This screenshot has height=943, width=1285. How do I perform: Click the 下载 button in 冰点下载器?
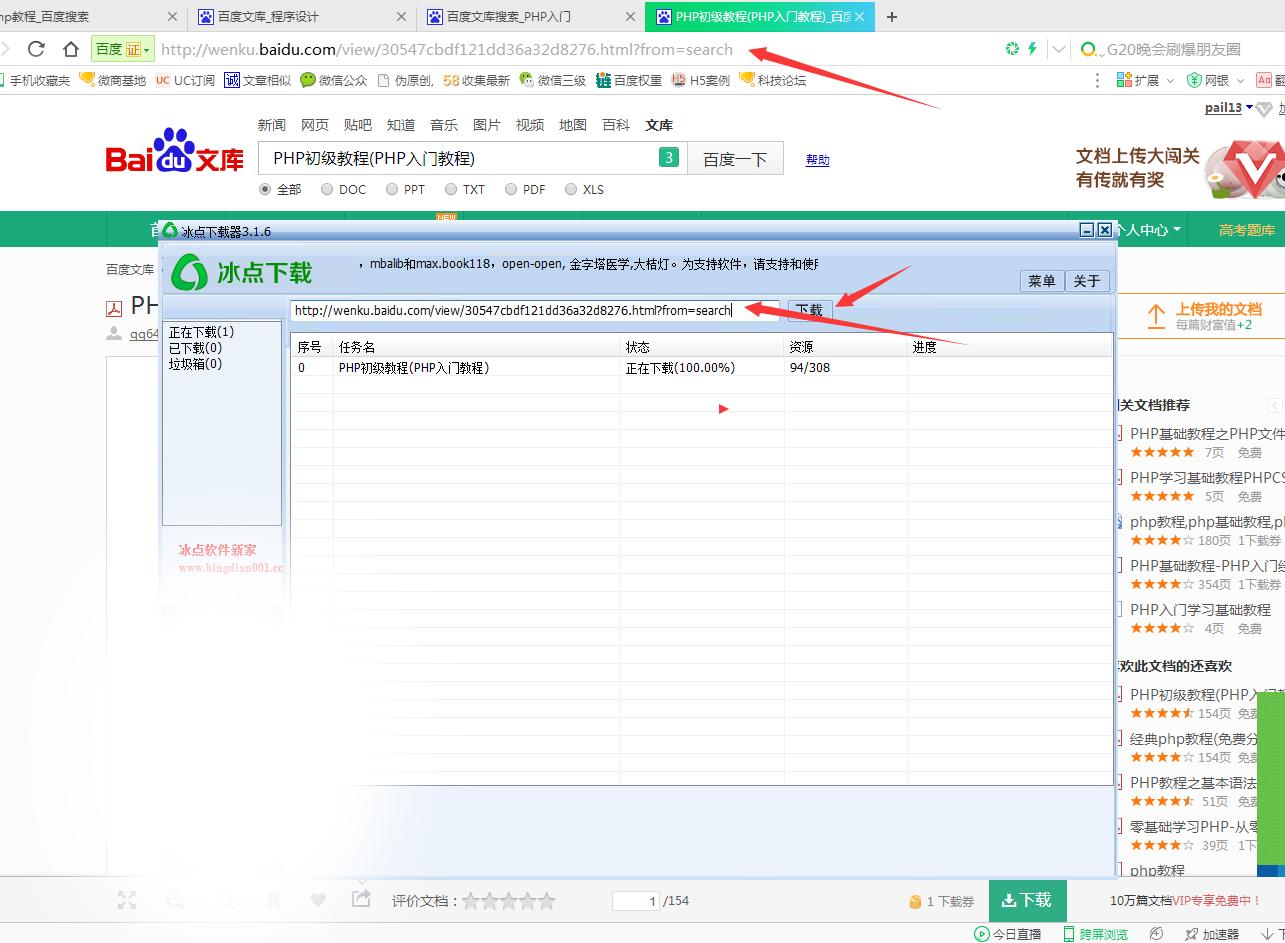pyautogui.click(x=810, y=310)
